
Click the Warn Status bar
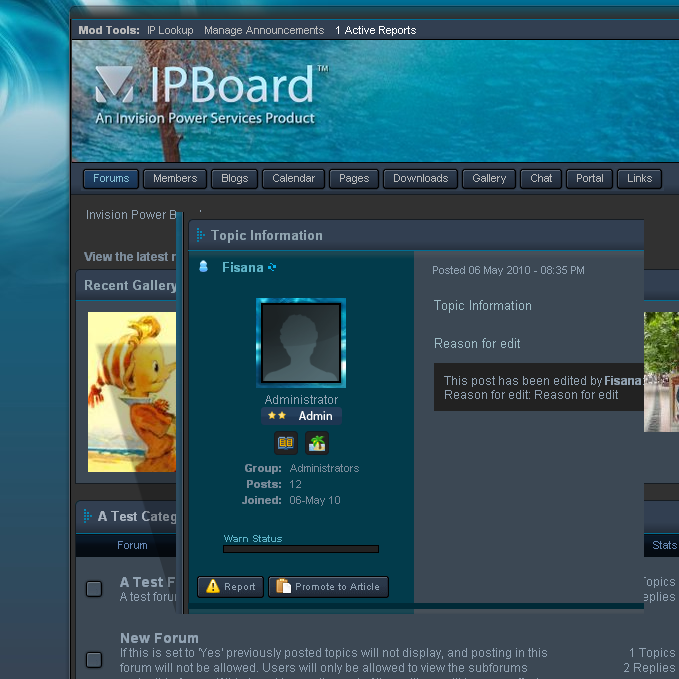301,549
